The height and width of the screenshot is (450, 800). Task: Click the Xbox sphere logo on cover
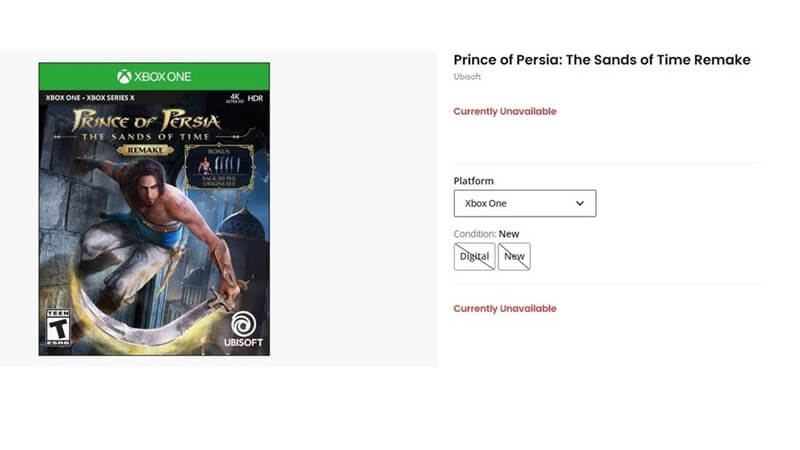[x=124, y=77]
